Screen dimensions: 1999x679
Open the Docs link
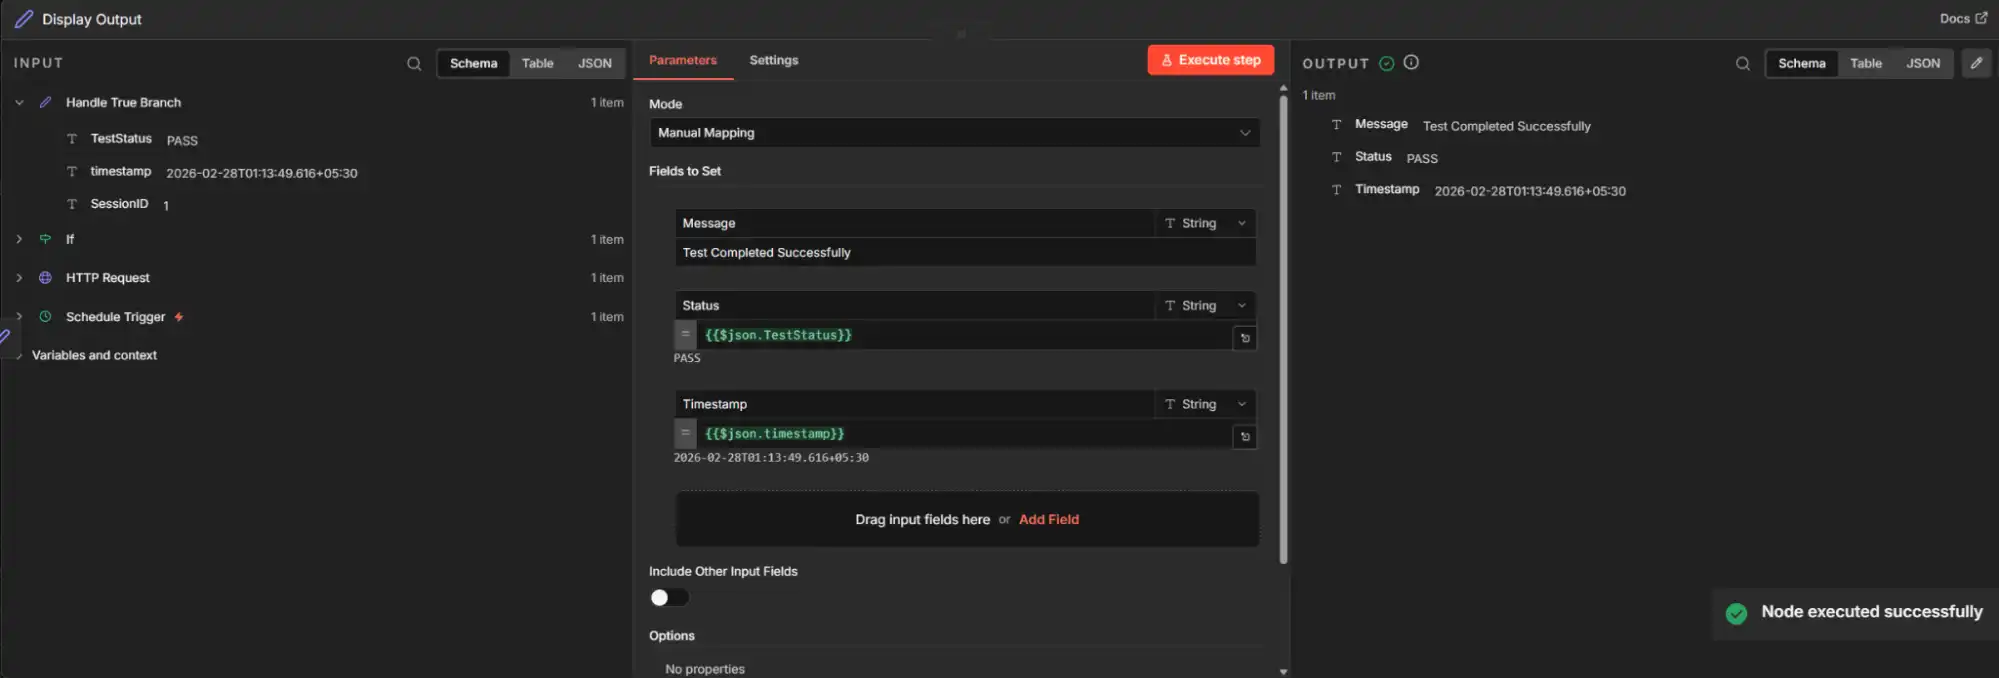coord(1963,18)
